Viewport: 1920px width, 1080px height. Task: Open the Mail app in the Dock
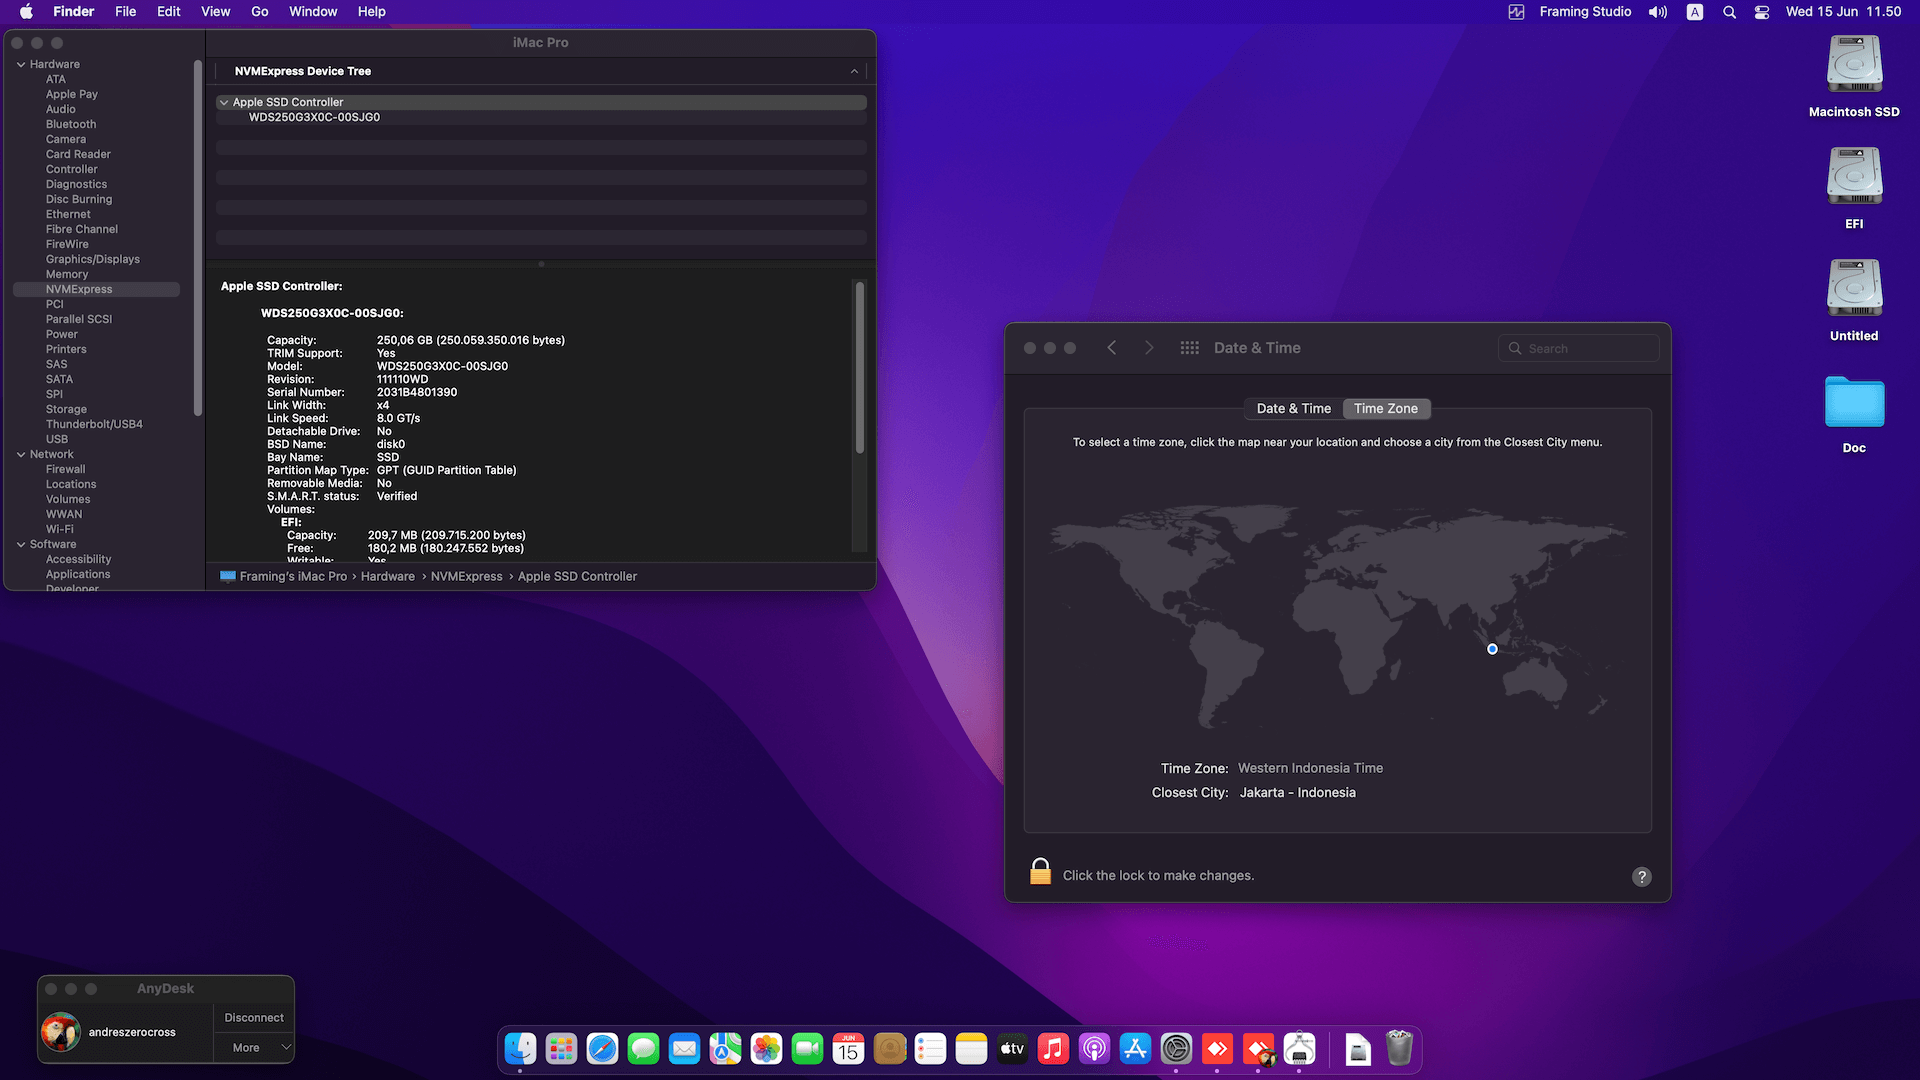[684, 1048]
